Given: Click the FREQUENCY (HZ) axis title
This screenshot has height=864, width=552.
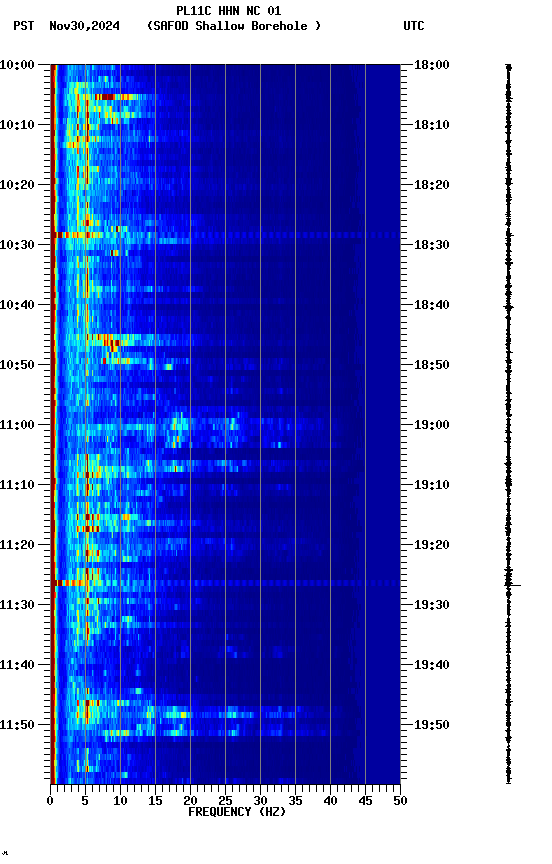Looking at the screenshot, I should pos(237,813).
